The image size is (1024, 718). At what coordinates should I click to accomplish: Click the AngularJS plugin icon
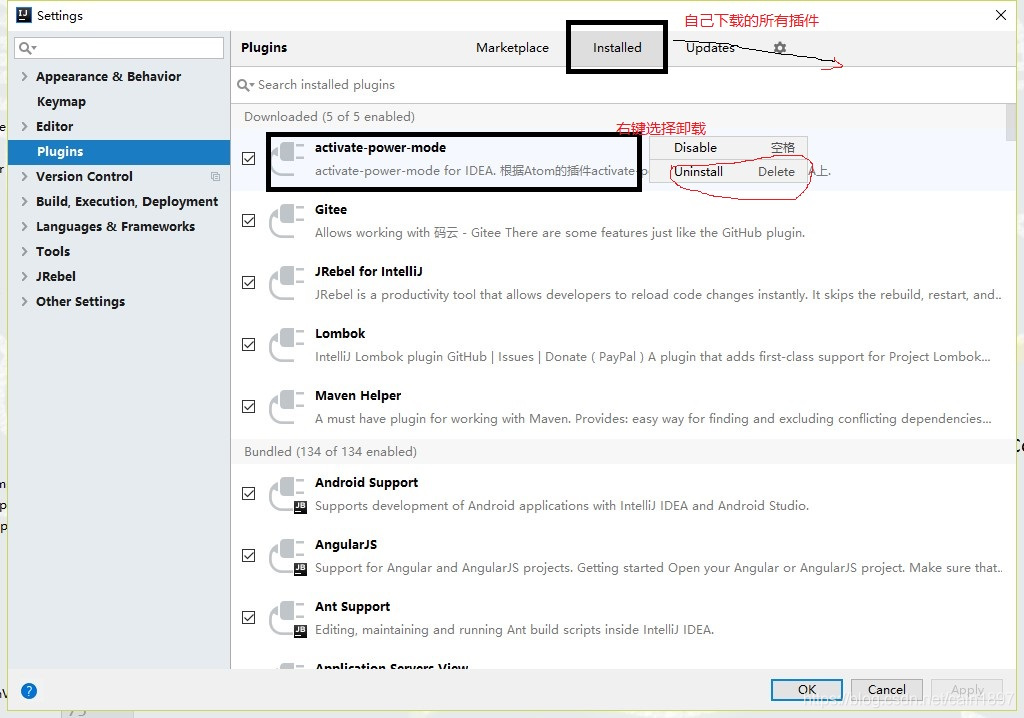click(287, 557)
